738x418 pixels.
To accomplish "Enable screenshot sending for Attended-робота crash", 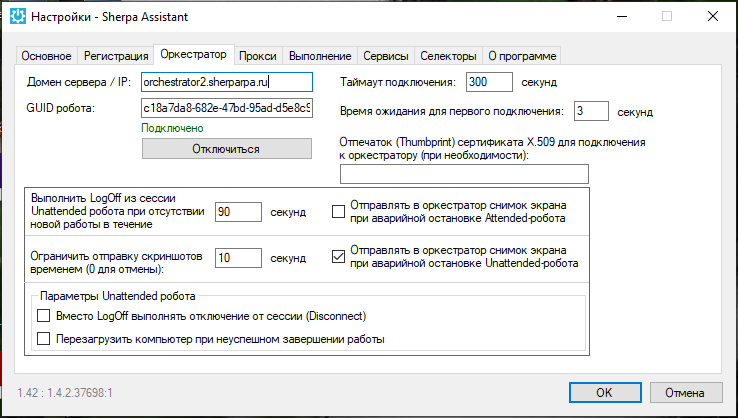I will tap(338, 211).
